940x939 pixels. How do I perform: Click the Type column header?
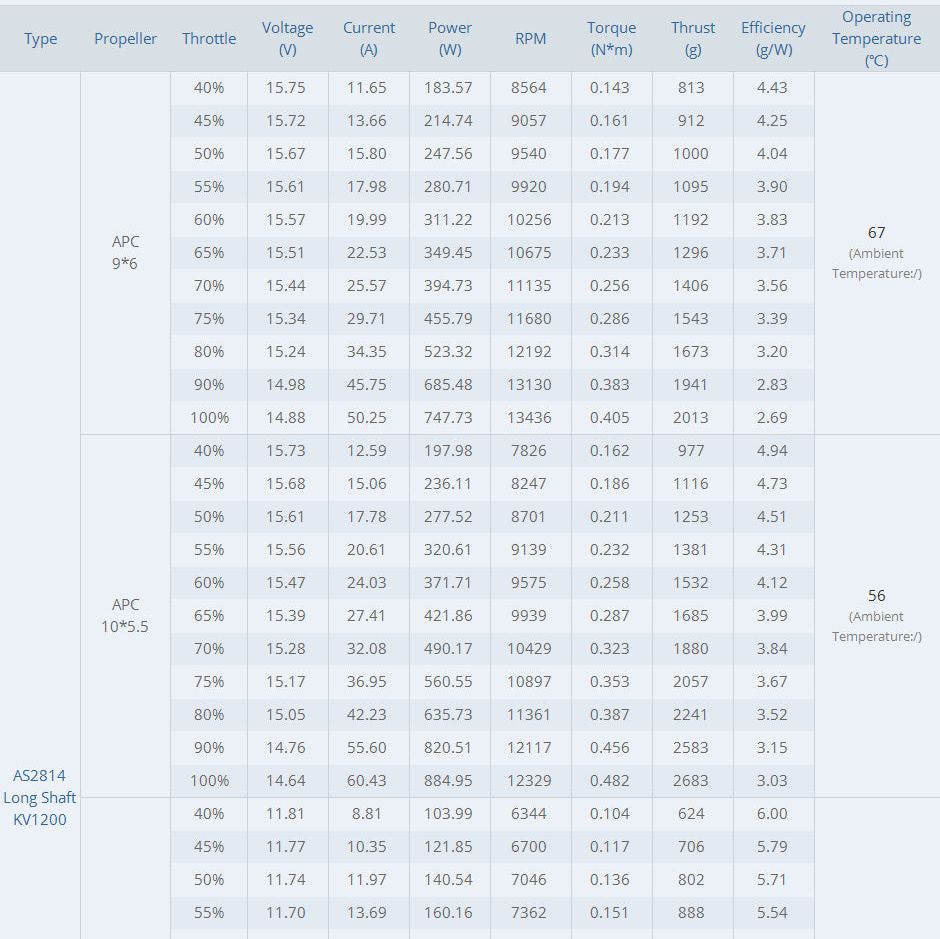[x=41, y=39]
